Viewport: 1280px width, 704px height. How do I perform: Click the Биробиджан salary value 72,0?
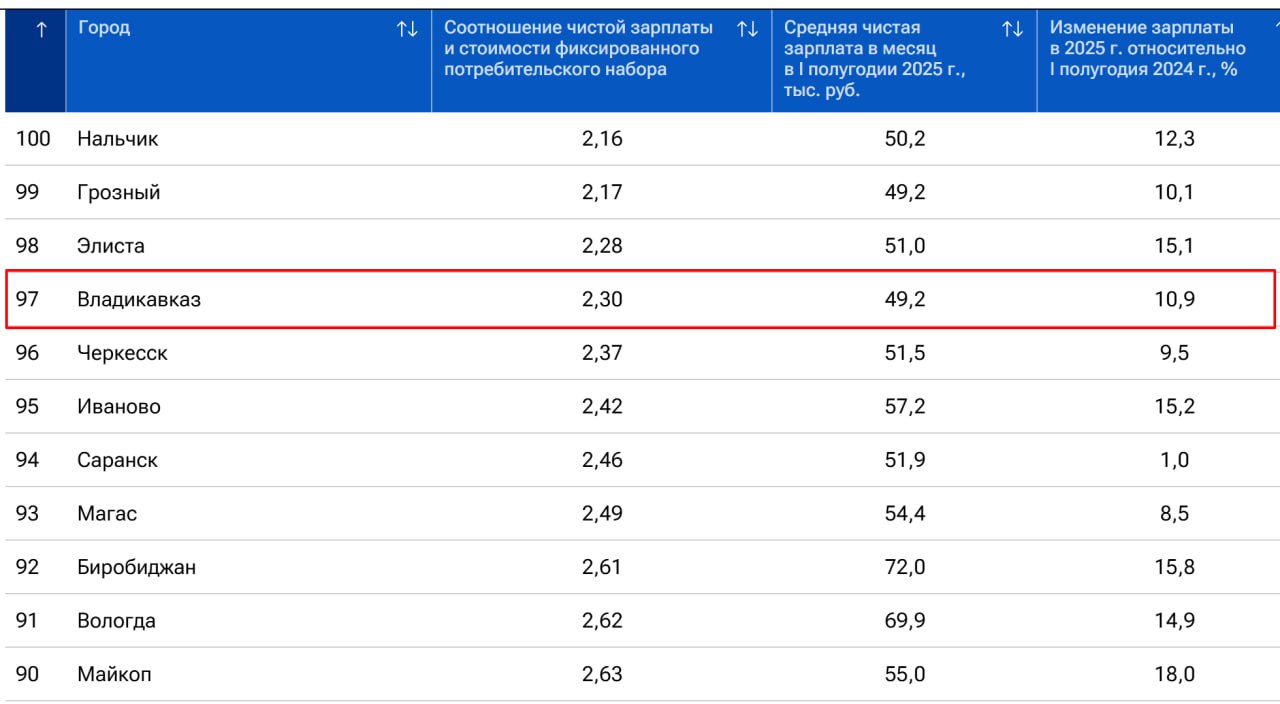tap(904, 567)
